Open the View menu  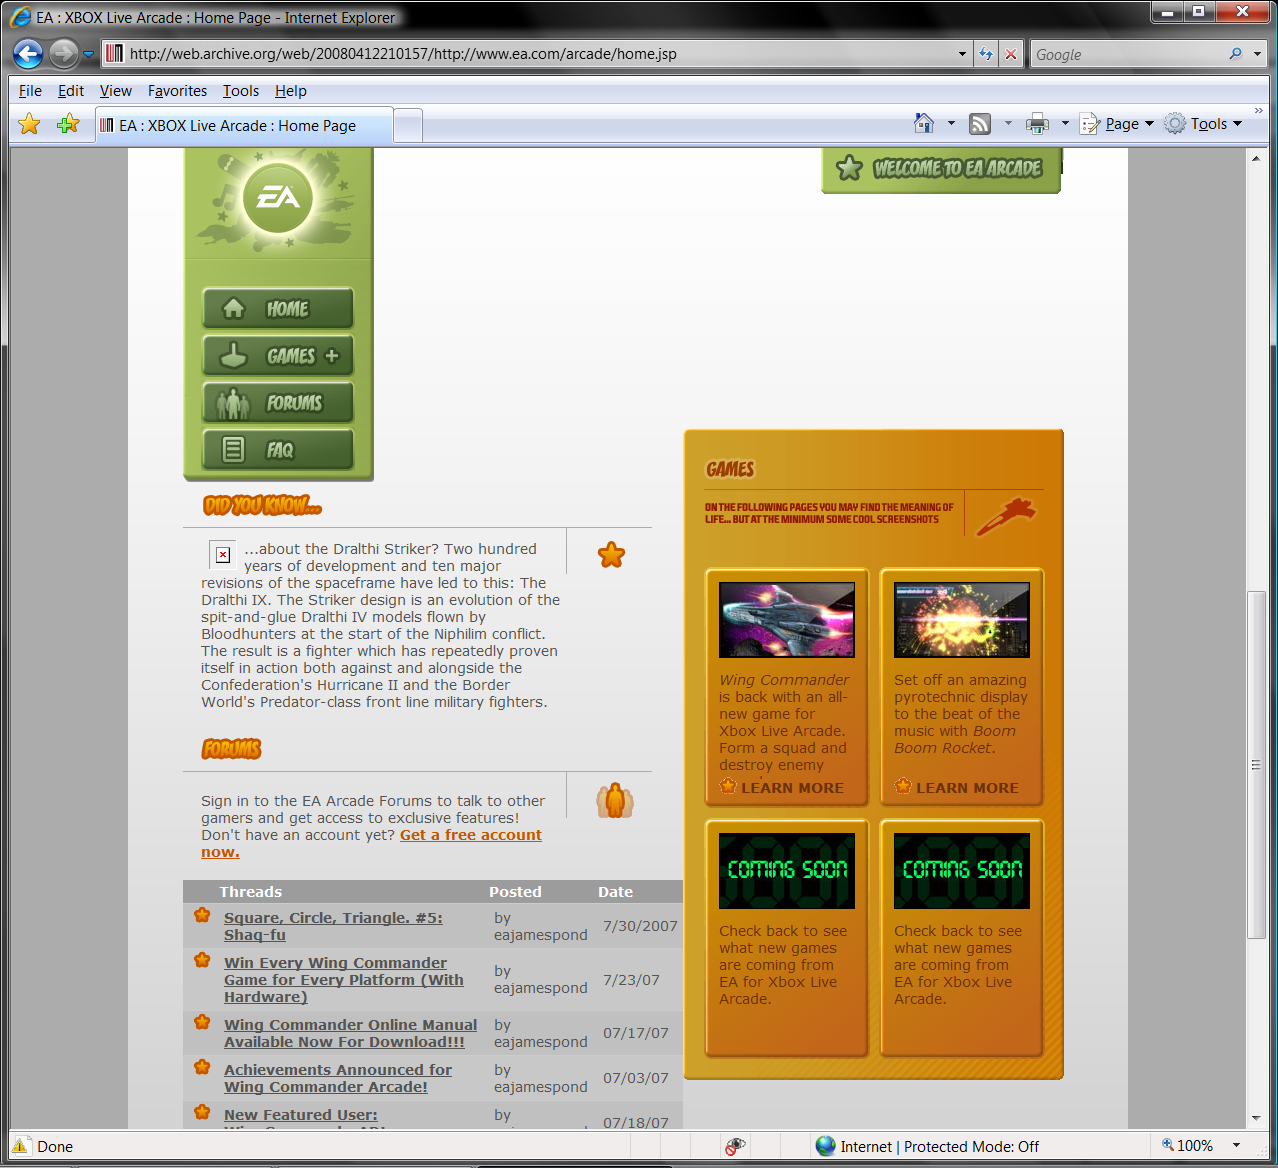click(115, 91)
